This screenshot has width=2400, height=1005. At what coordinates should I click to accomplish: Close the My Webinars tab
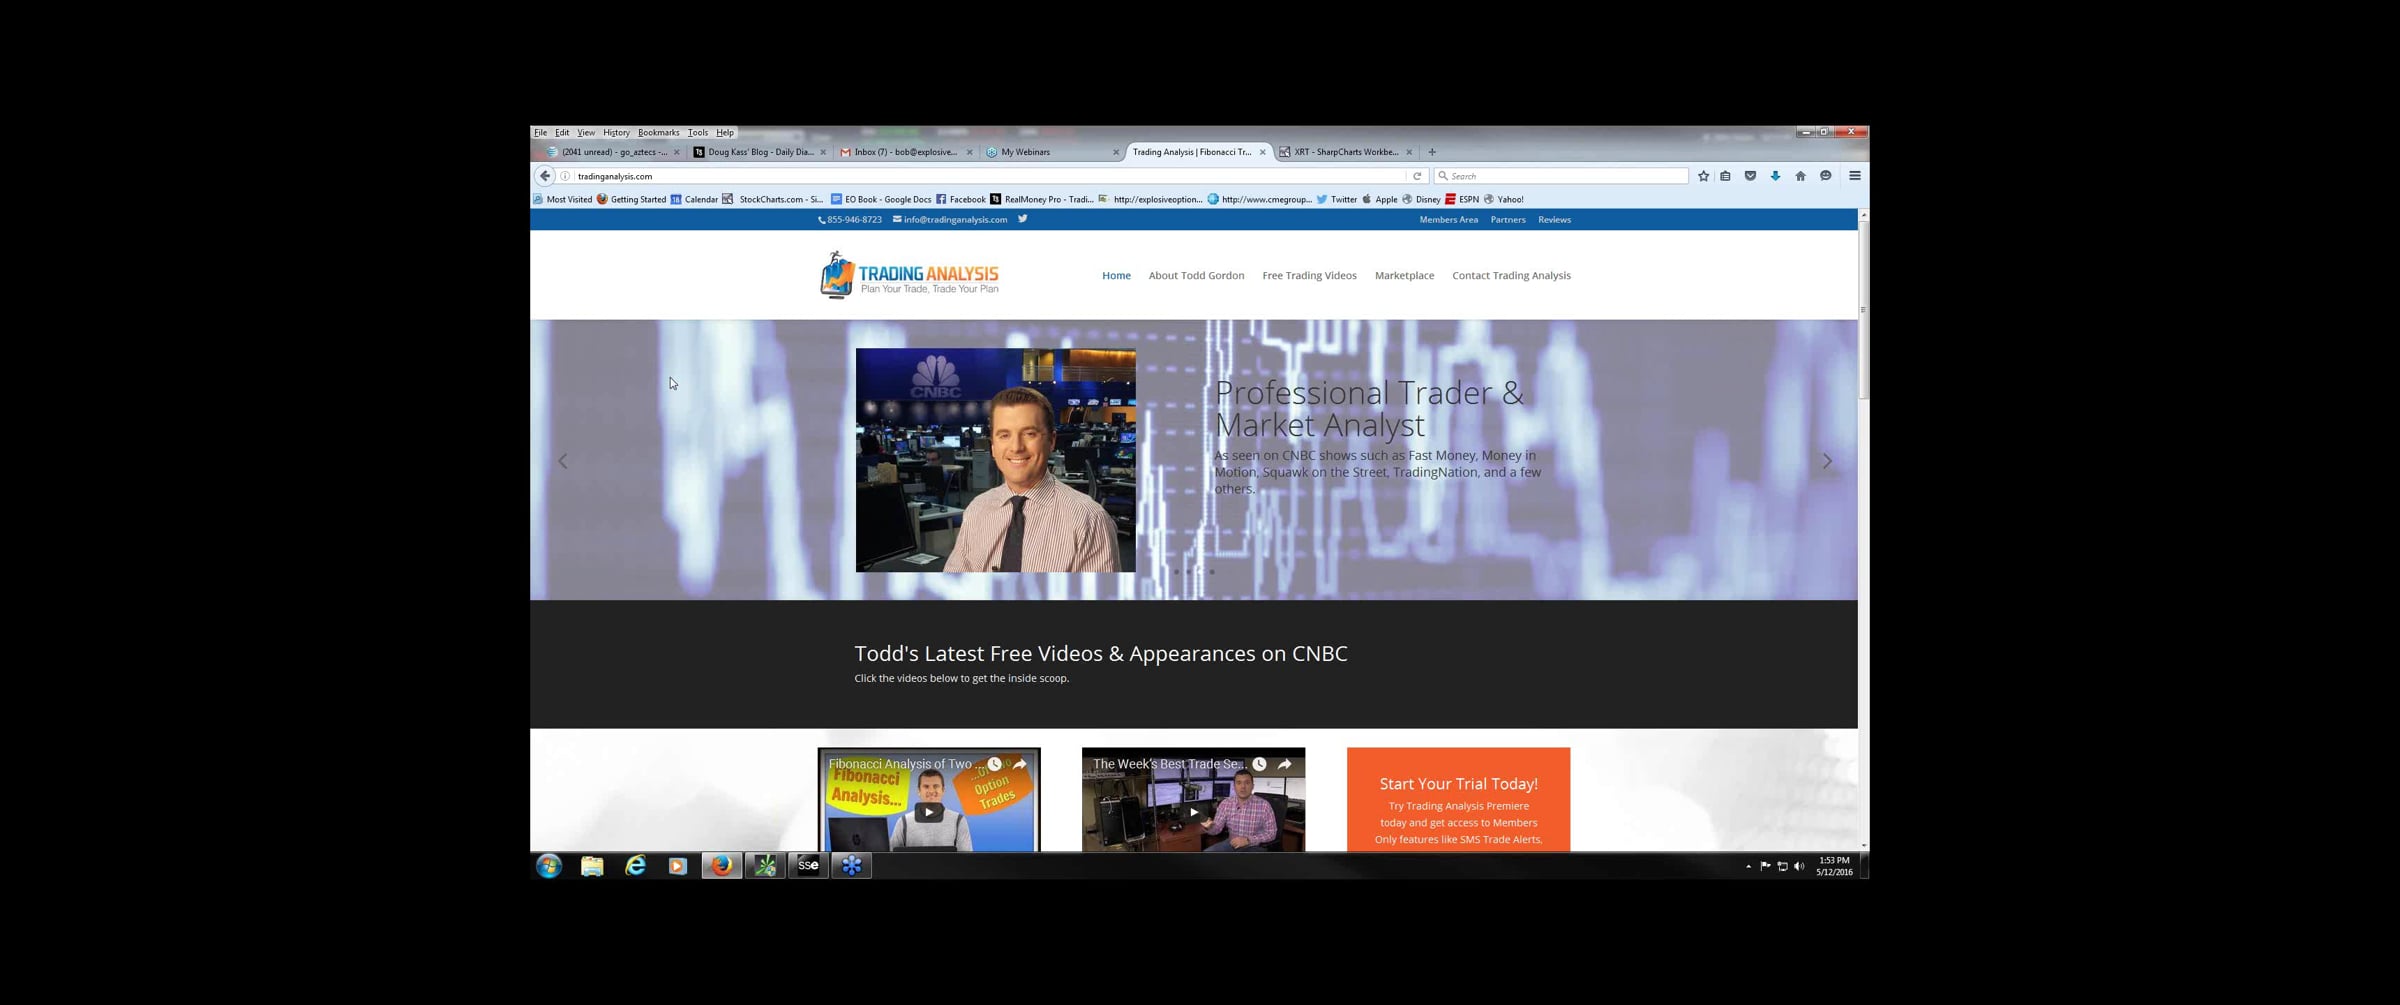tap(1116, 152)
